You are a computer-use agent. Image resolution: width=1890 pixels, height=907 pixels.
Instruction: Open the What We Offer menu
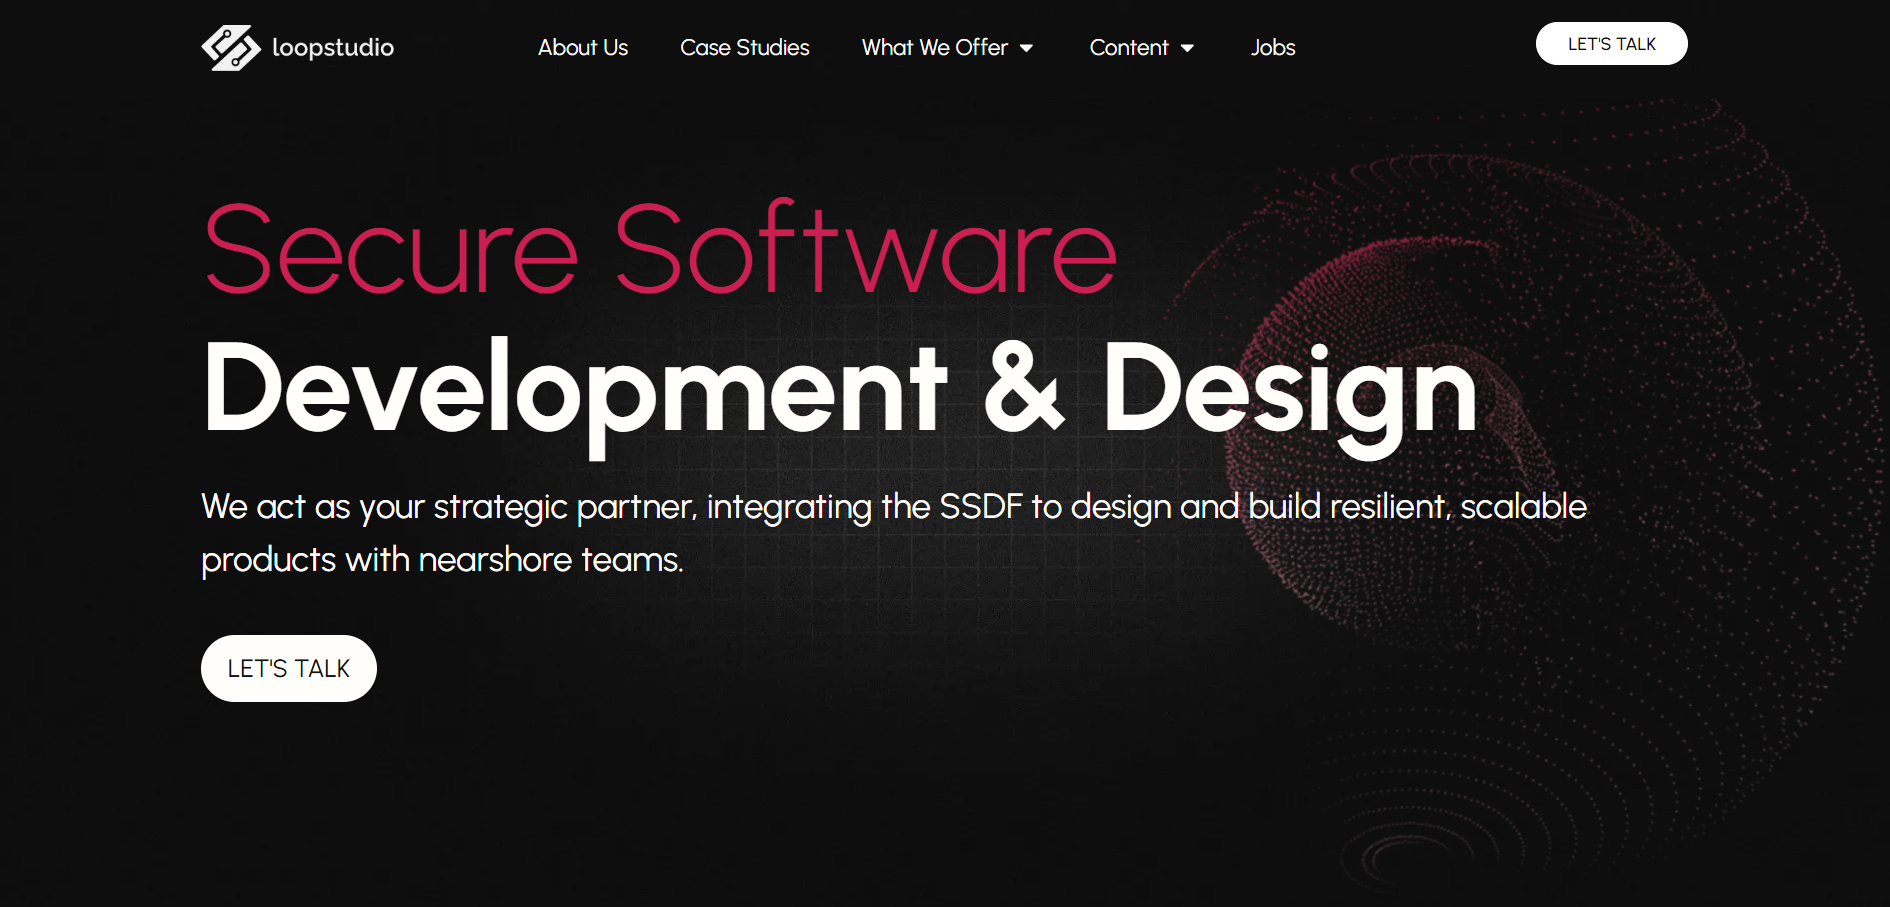click(935, 48)
